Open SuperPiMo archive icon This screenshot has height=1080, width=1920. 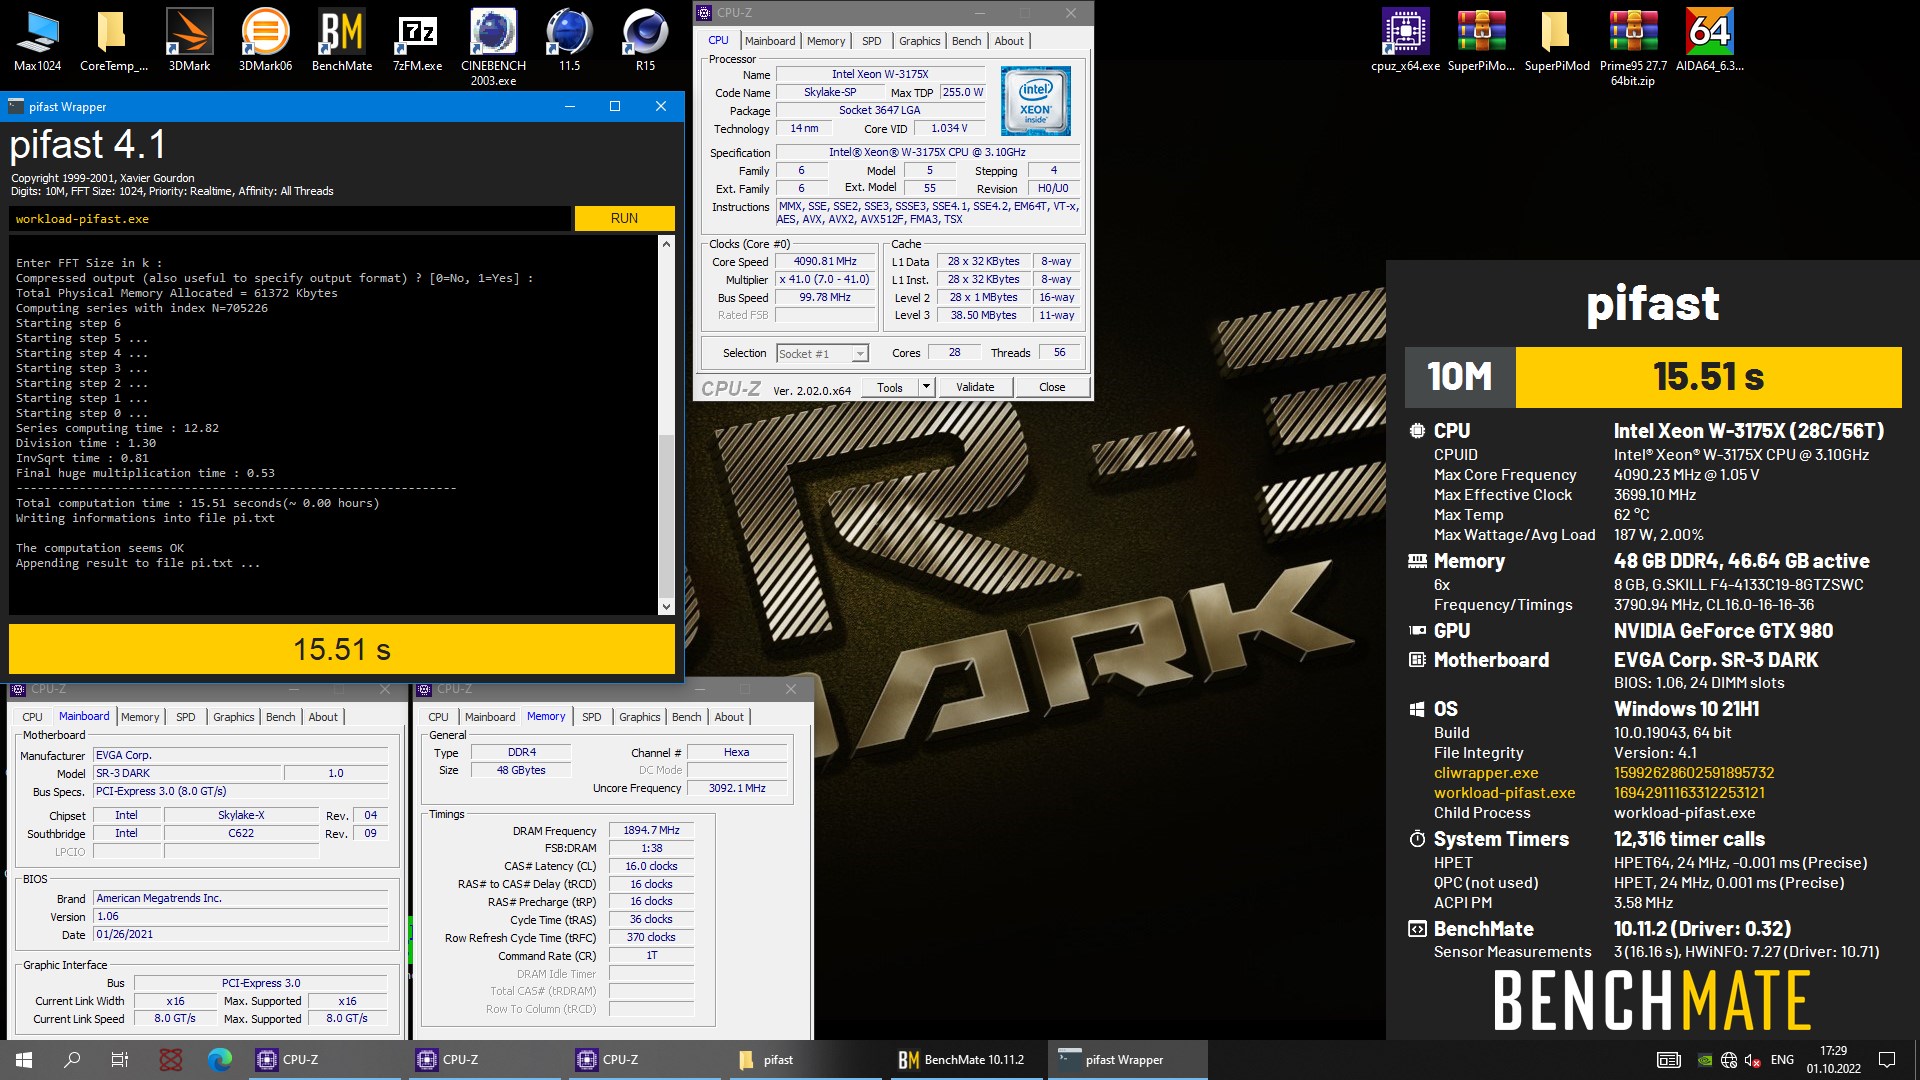pos(1481,41)
